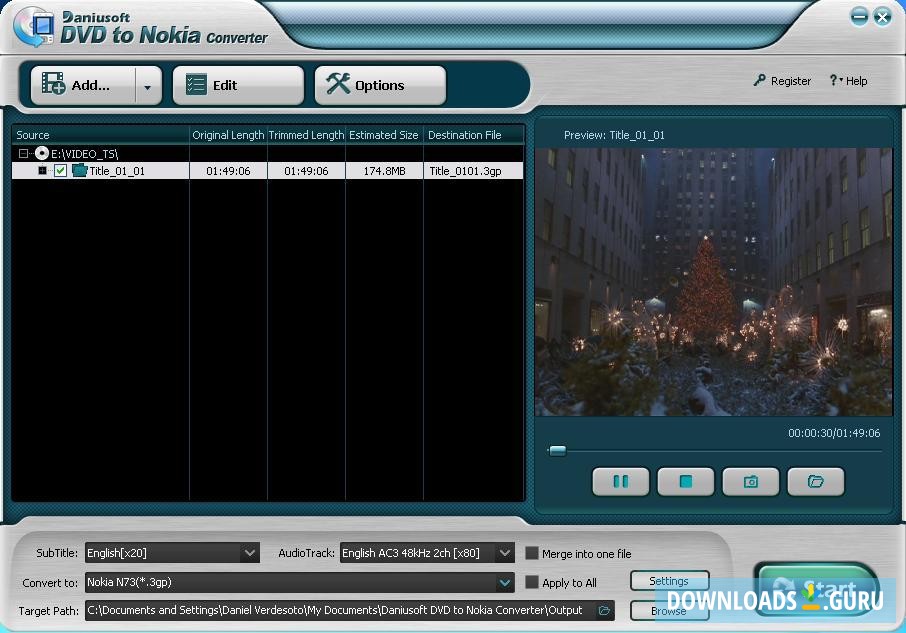The height and width of the screenshot is (633, 906).
Task: Open target path folder icon
Action: (604, 610)
